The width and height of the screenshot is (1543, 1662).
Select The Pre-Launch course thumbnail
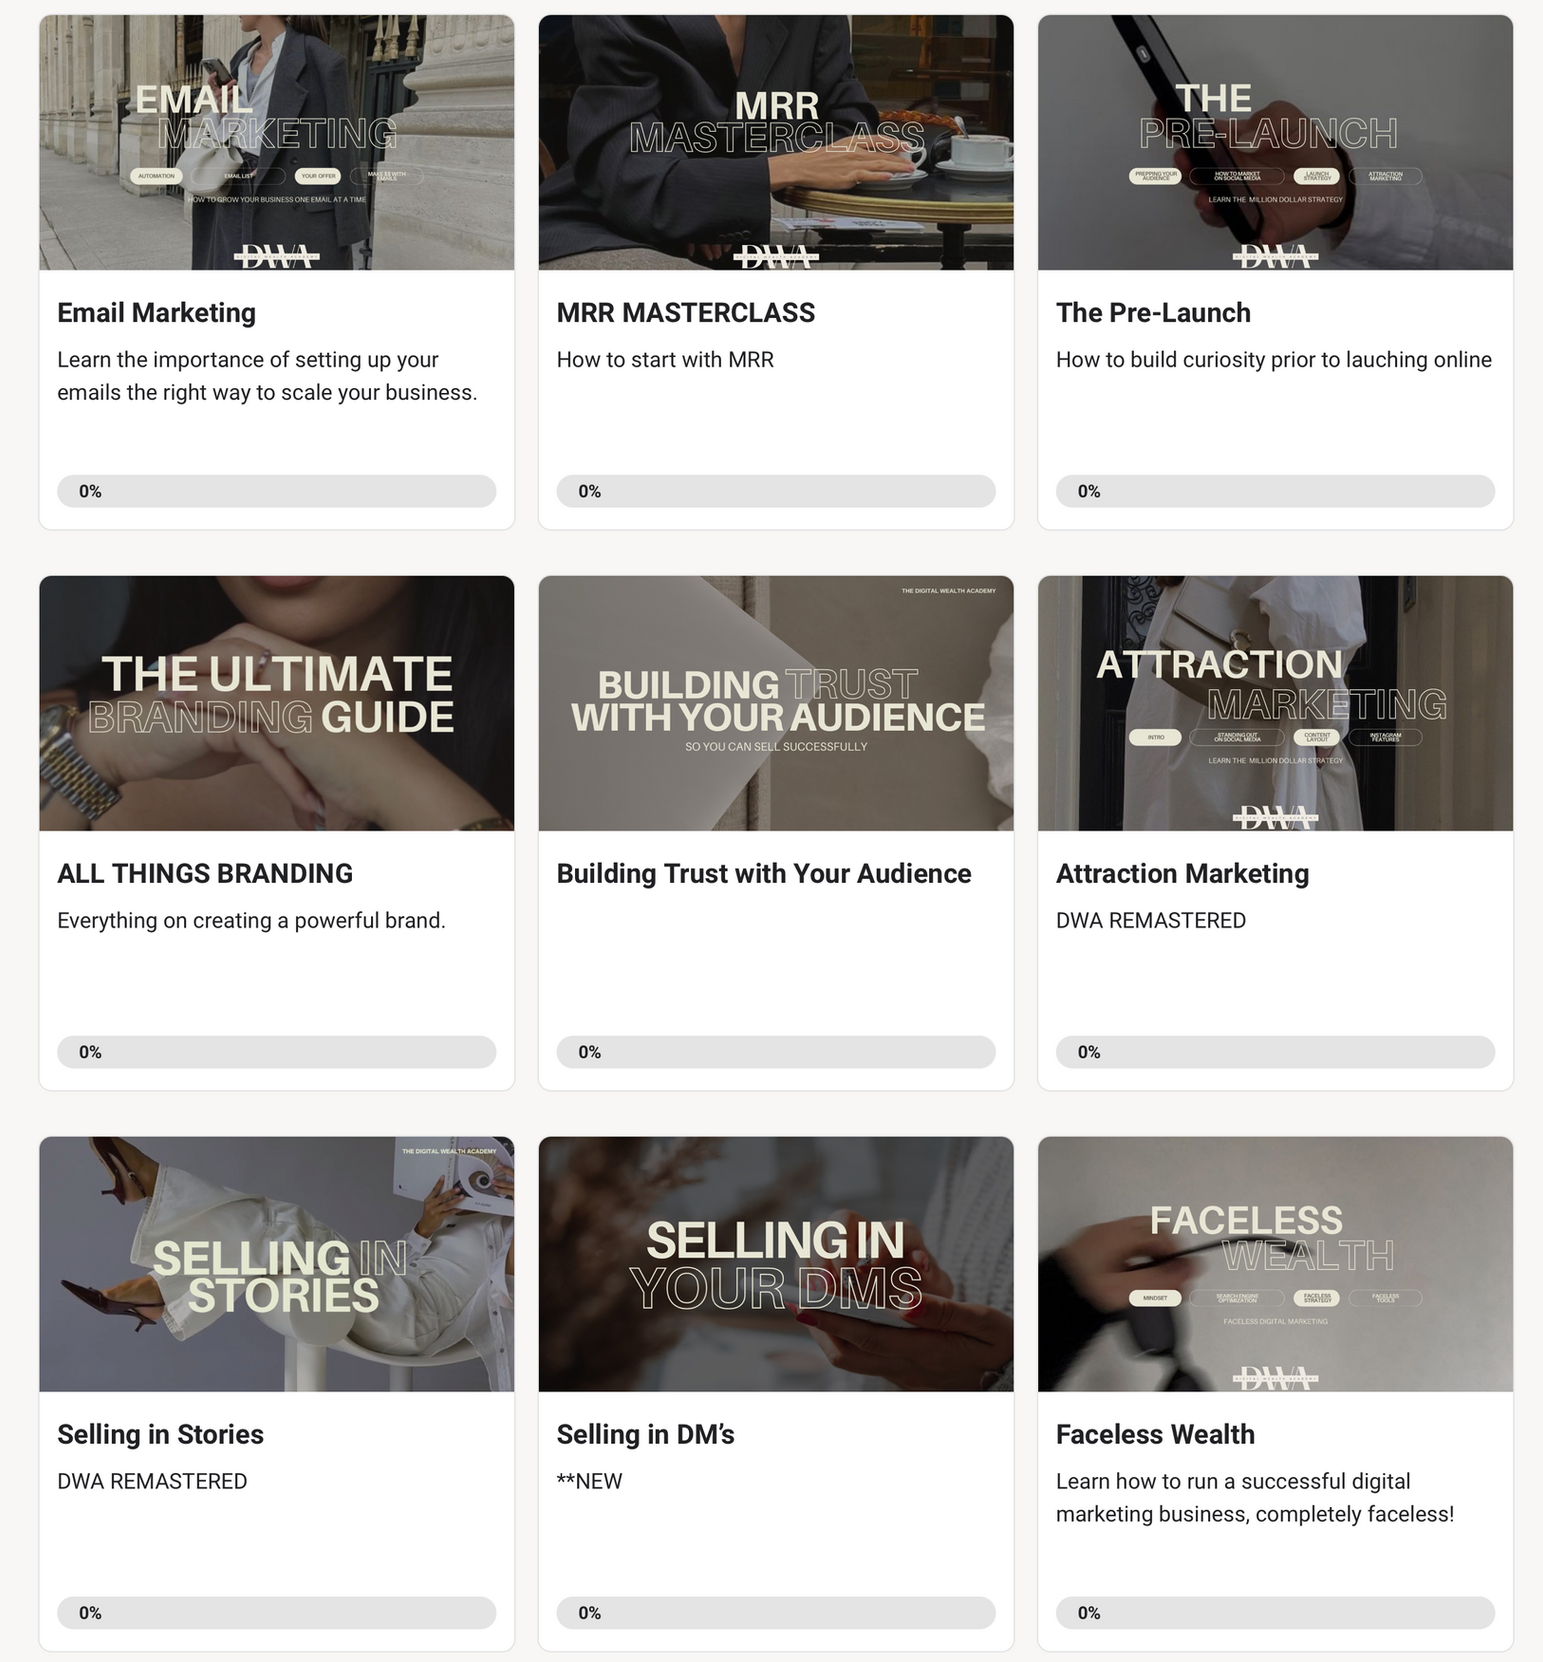[1275, 142]
